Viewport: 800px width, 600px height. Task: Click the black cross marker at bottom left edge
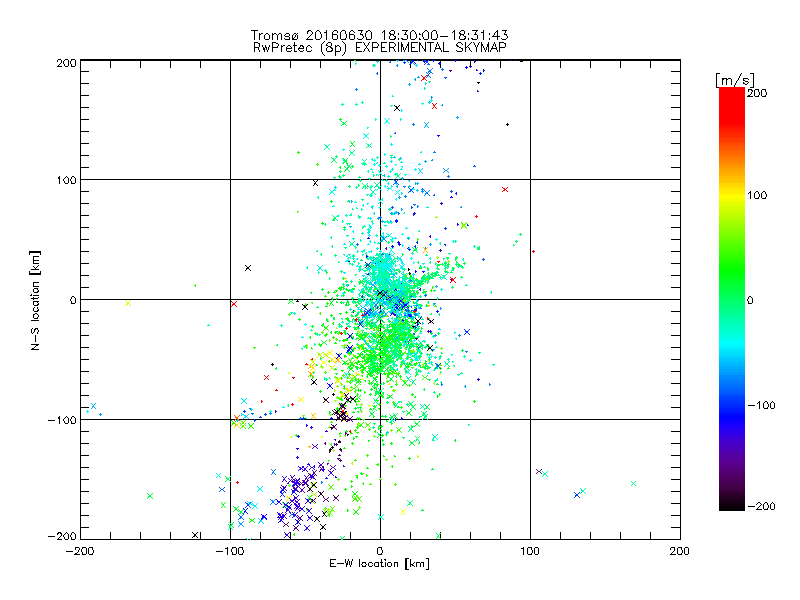195,535
